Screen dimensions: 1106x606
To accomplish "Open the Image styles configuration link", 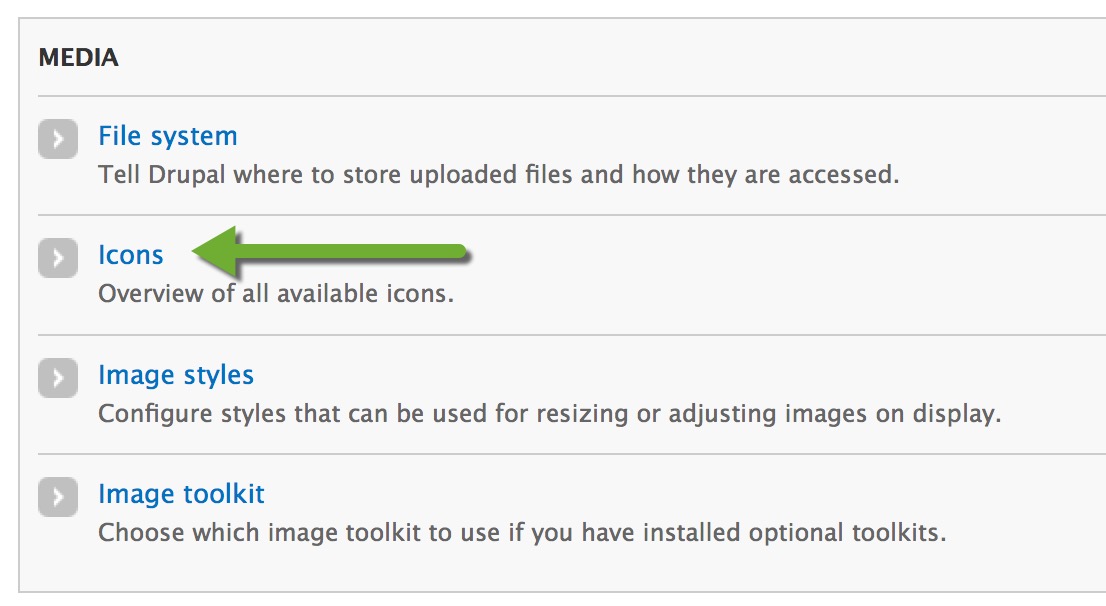I will pyautogui.click(x=175, y=374).
